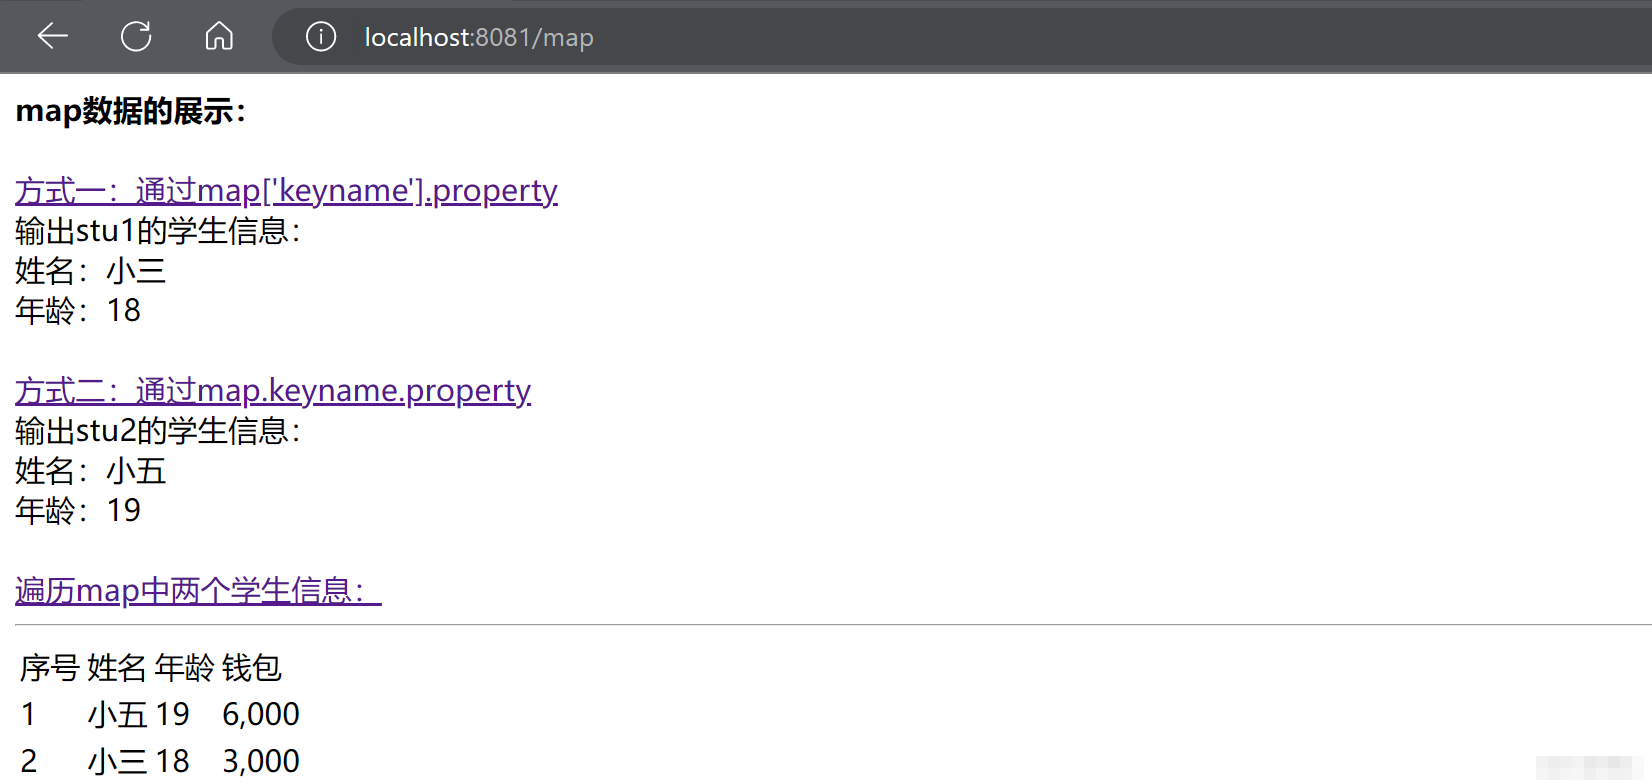This screenshot has height=783, width=1652.
Task: Click the 钱包 table header
Action: [x=252, y=667]
